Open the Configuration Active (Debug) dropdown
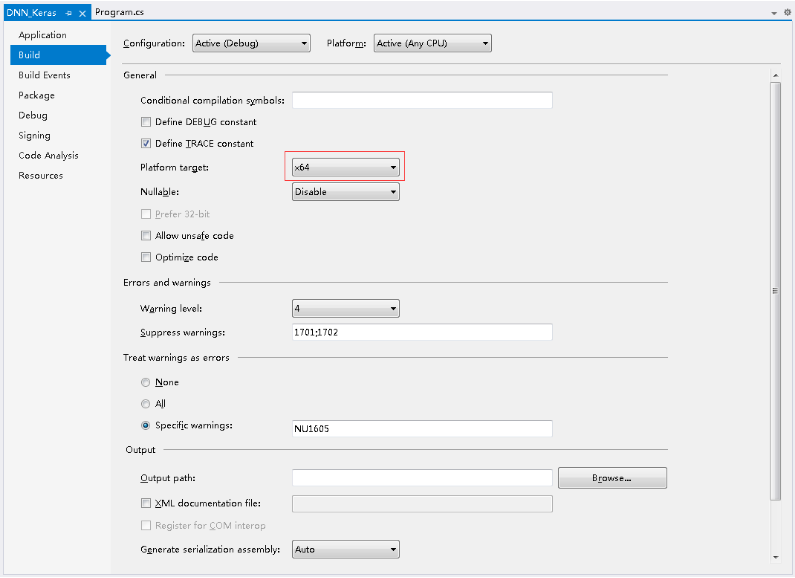The height and width of the screenshot is (578, 795). coord(251,44)
